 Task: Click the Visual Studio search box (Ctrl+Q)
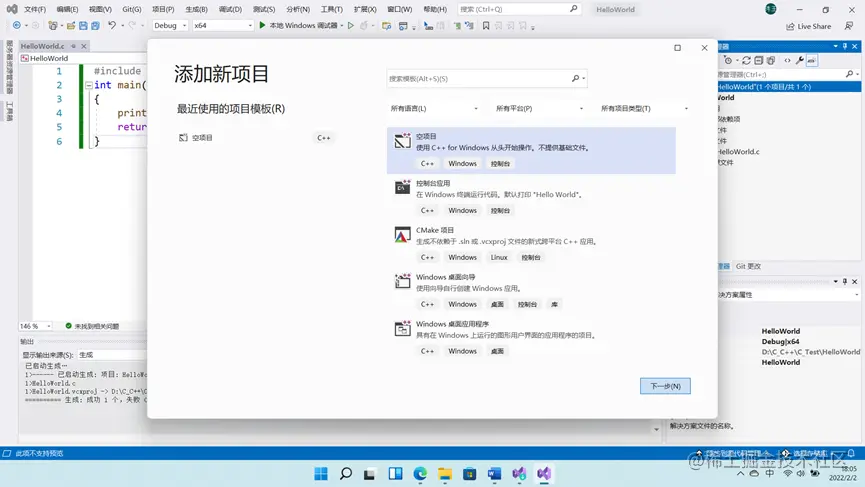(519, 9)
